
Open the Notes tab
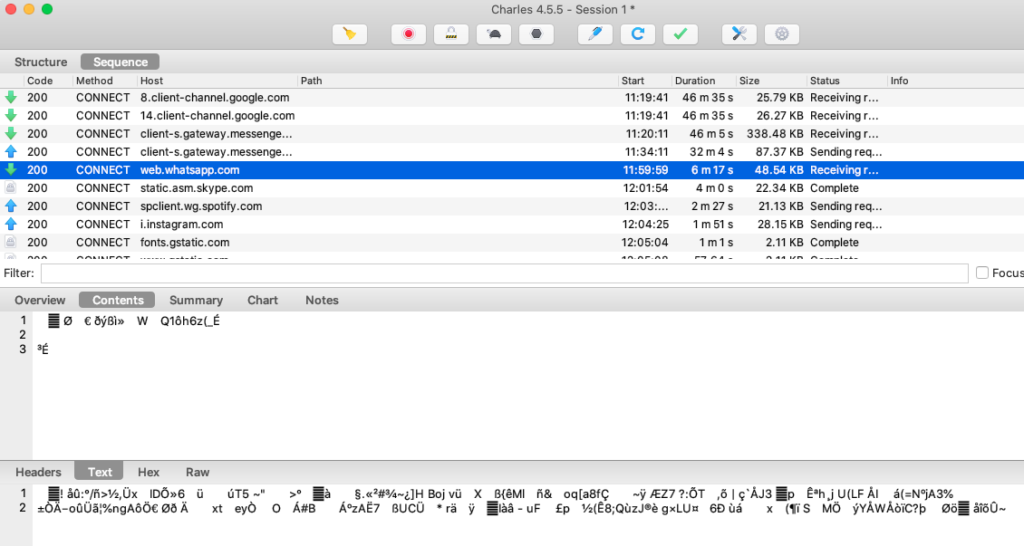(322, 300)
